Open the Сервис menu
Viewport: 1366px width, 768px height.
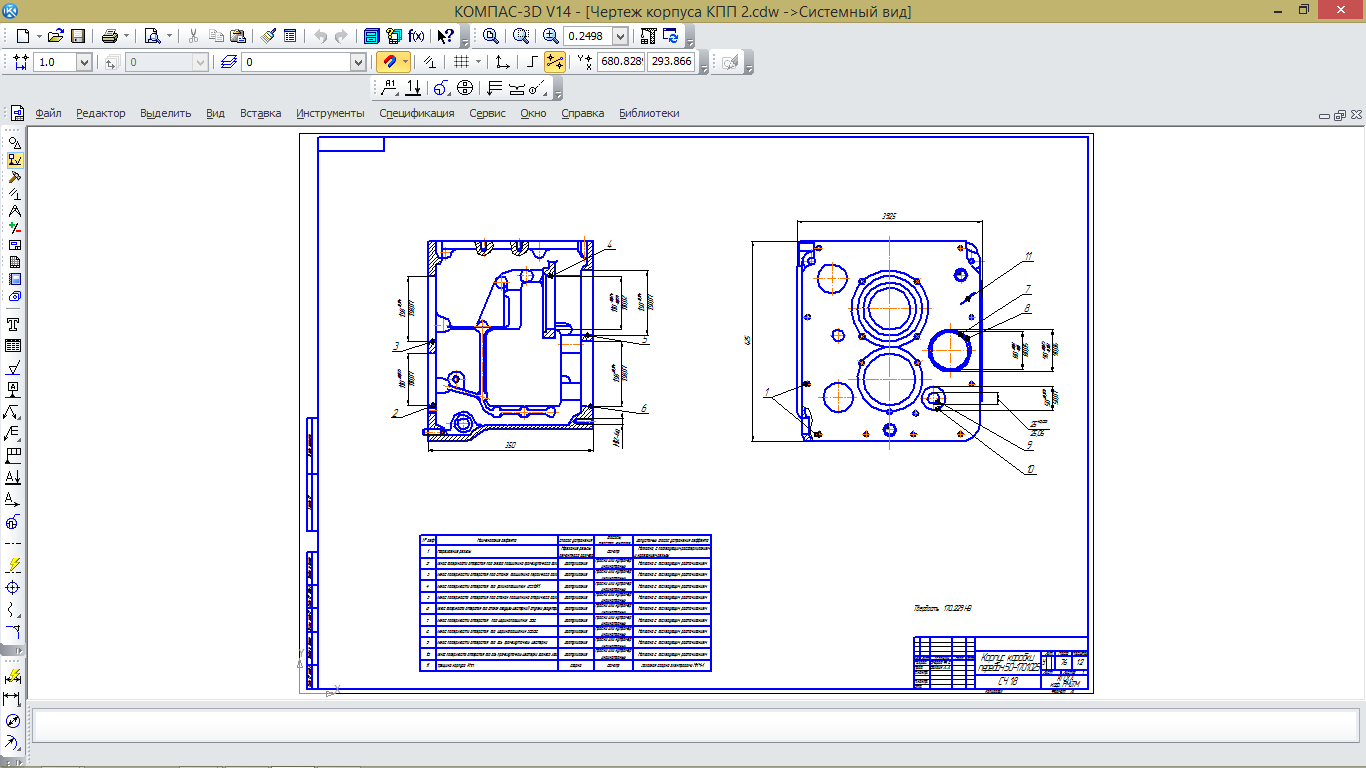tap(488, 113)
